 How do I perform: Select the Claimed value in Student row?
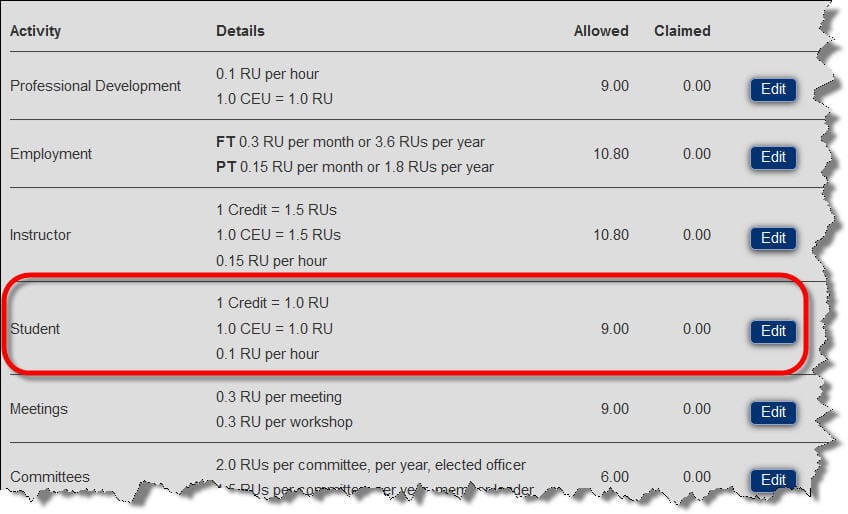pyautogui.click(x=696, y=329)
